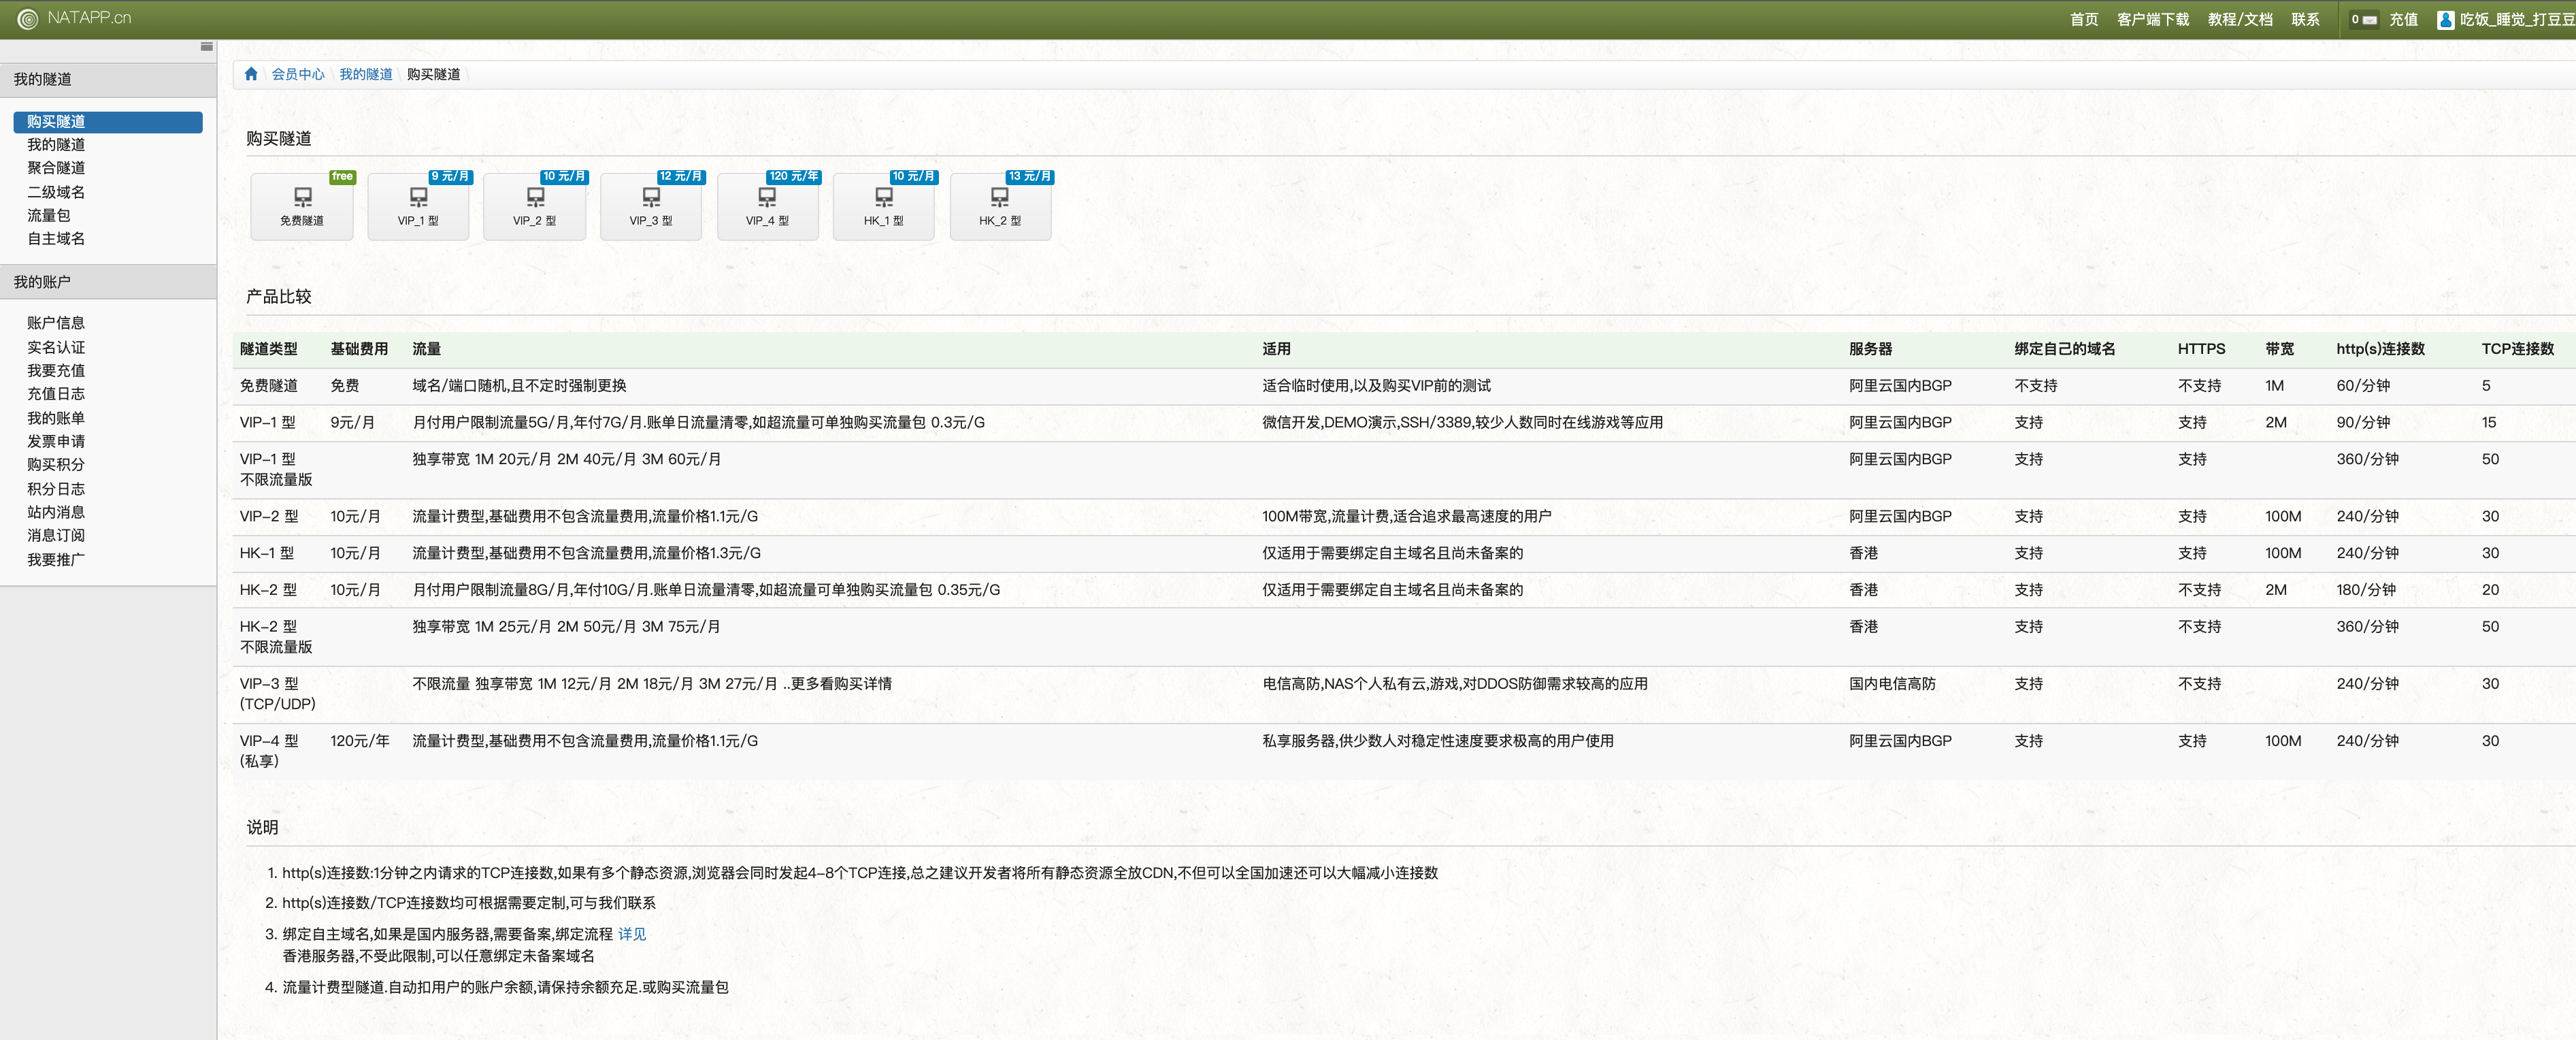Open 教程/文档 in the top navigation
Viewport: 2576px width, 1040px height.
click(x=2240, y=19)
